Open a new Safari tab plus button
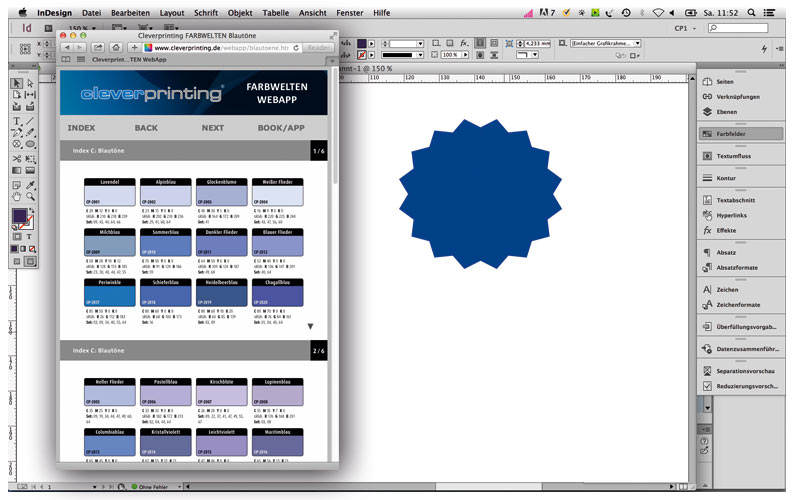Image resolution: width=800 pixels, height=500 pixels. (x=332, y=60)
